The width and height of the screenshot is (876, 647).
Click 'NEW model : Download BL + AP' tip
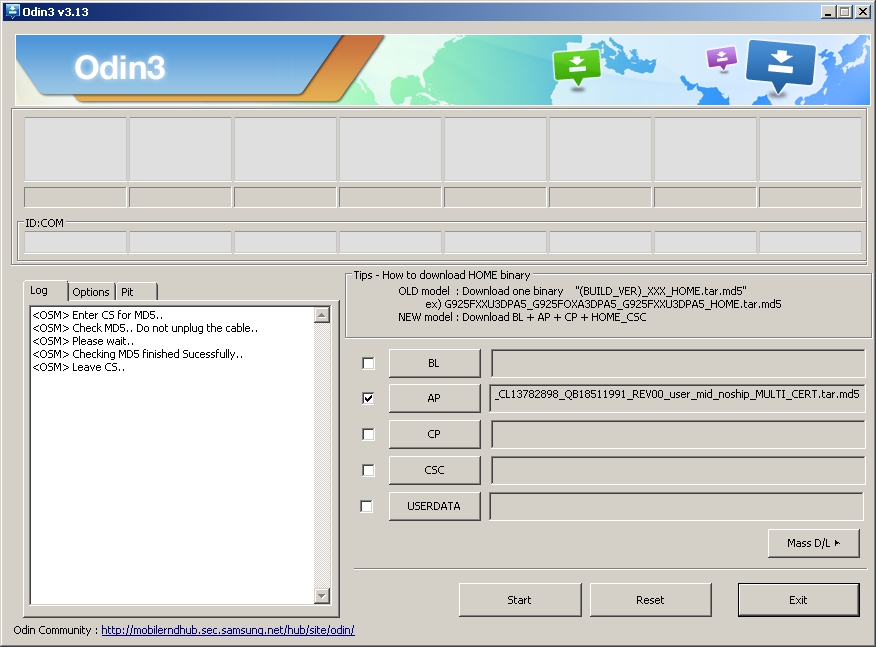coord(522,317)
